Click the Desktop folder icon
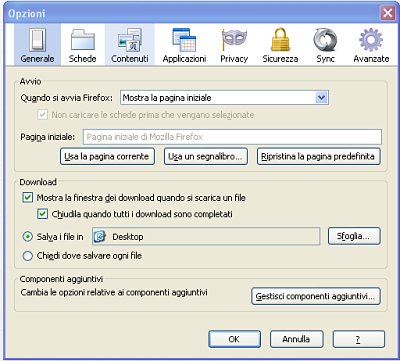The width and height of the screenshot is (400, 361). point(100,237)
